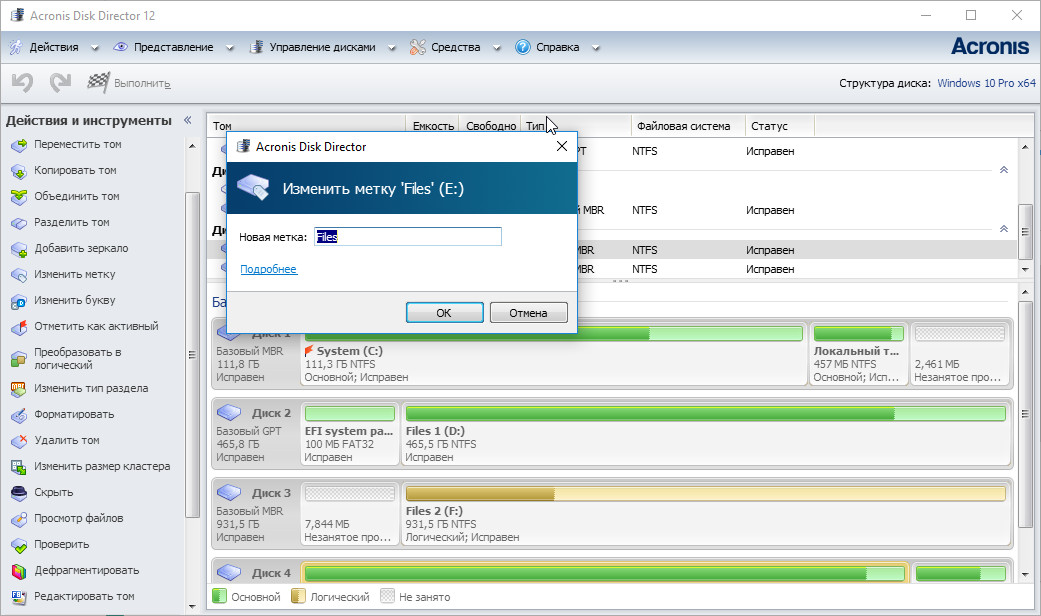
Task: Select Дефрагментировать icon
Action: (19, 571)
